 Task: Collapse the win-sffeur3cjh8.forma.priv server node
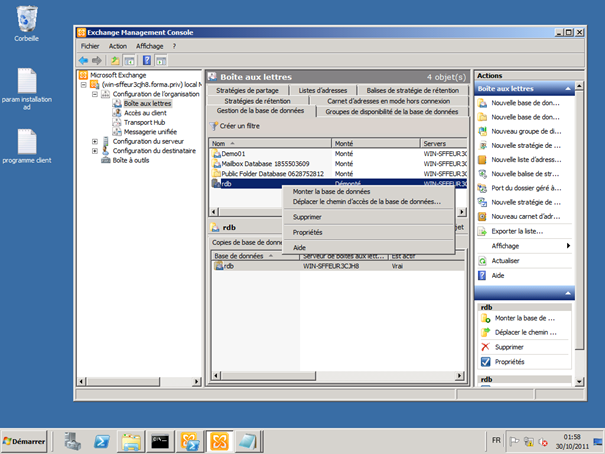tap(84, 84)
